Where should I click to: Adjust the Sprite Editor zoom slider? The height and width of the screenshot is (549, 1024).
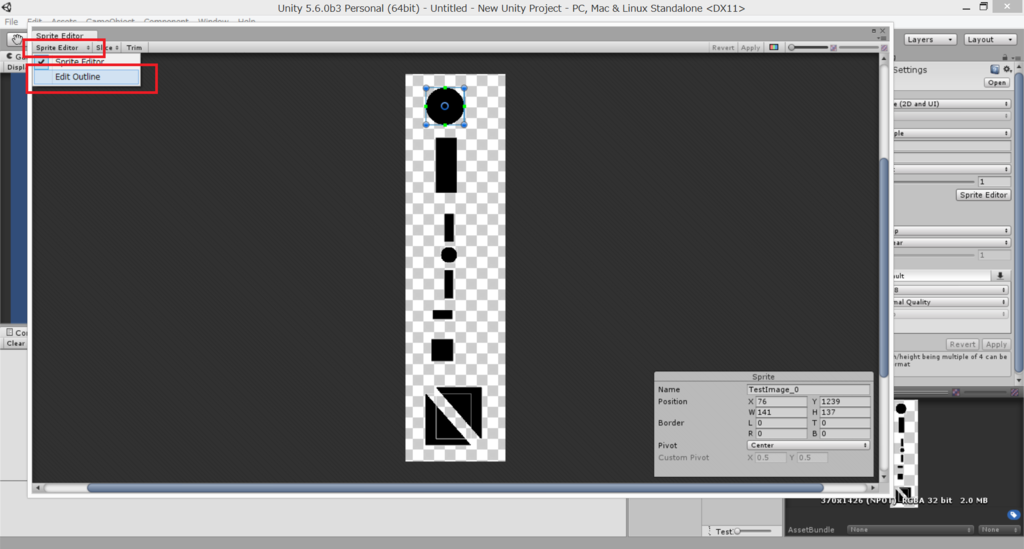coord(808,48)
